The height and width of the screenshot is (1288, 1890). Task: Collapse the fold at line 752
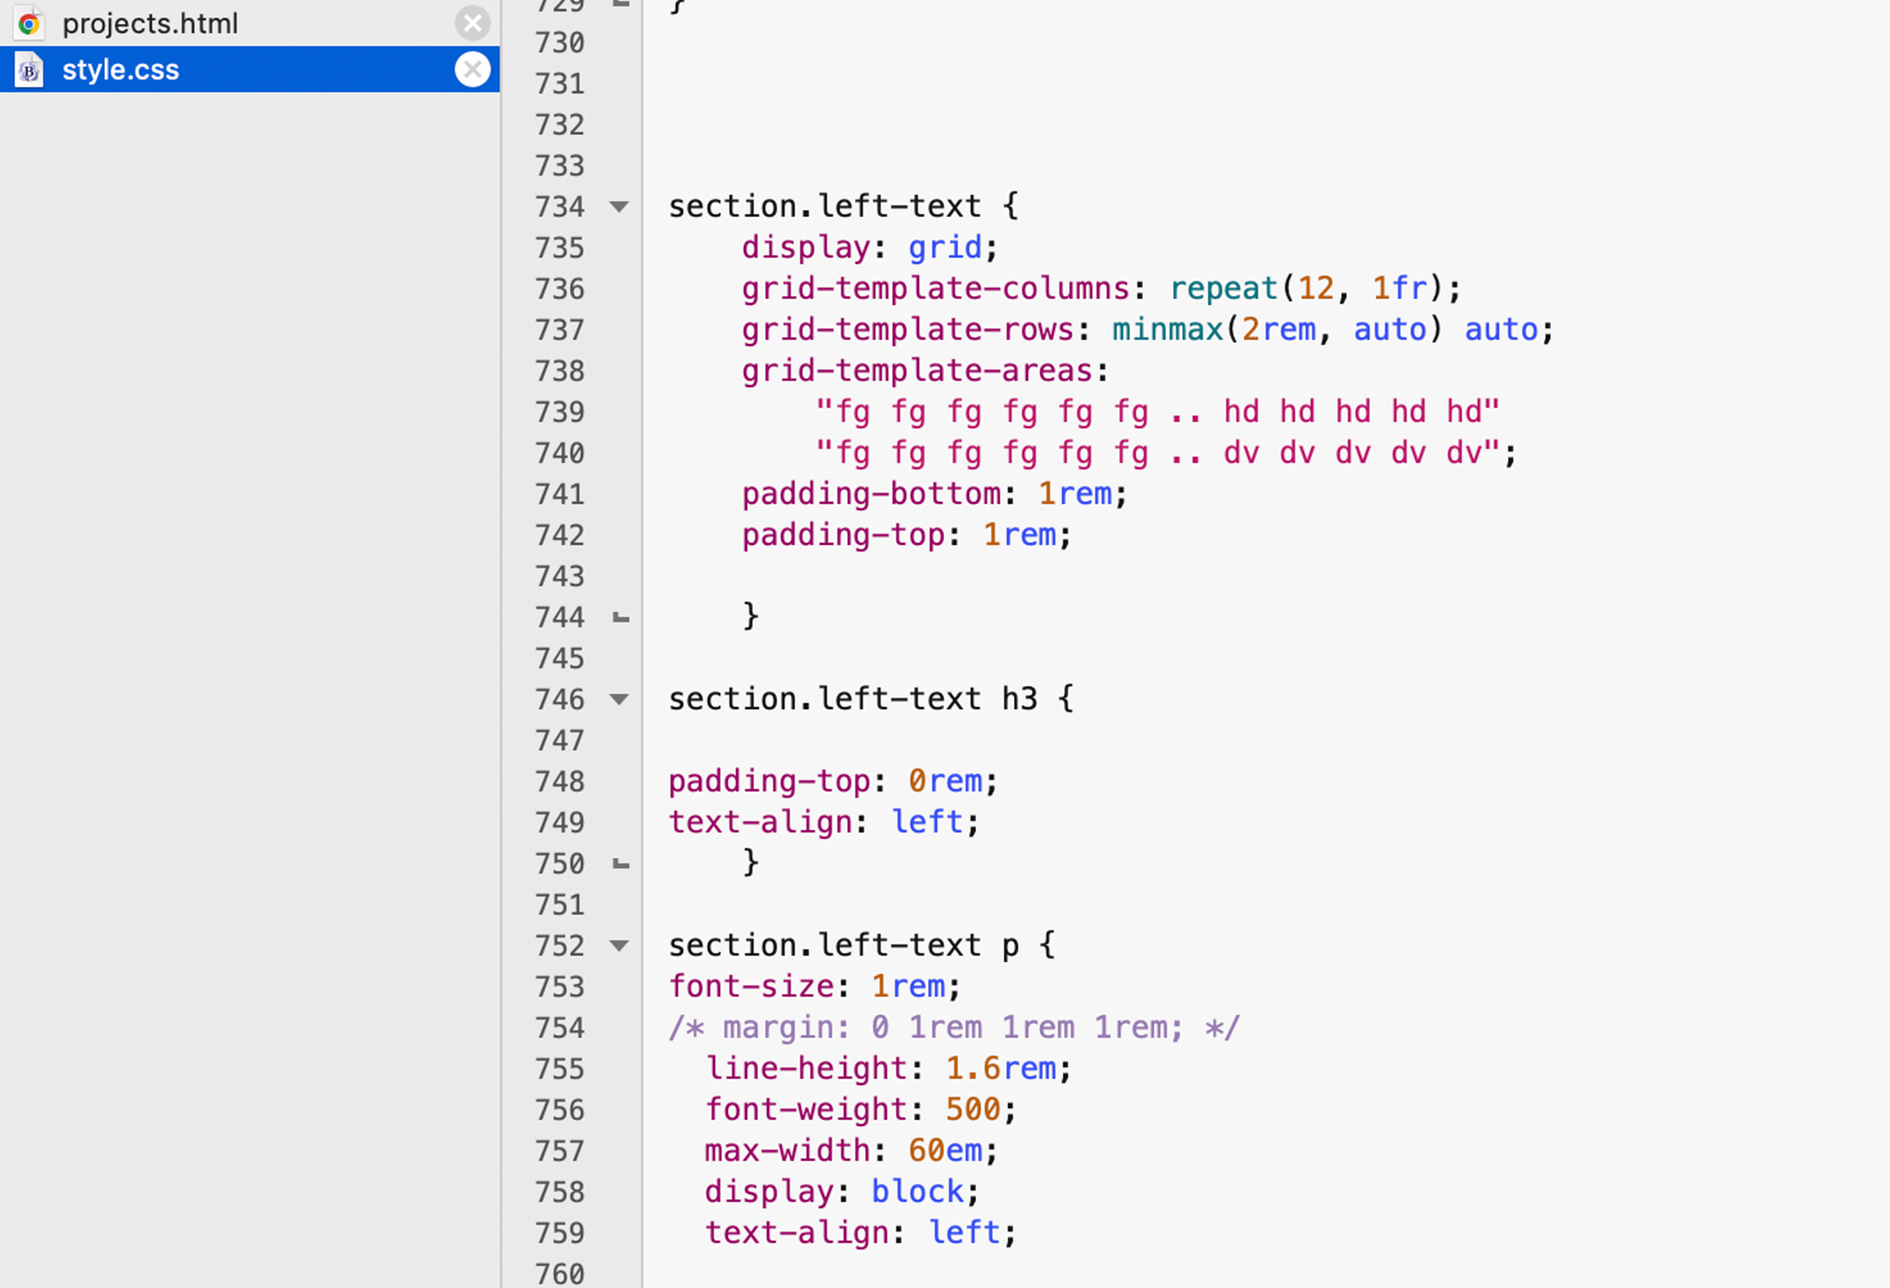click(x=619, y=945)
